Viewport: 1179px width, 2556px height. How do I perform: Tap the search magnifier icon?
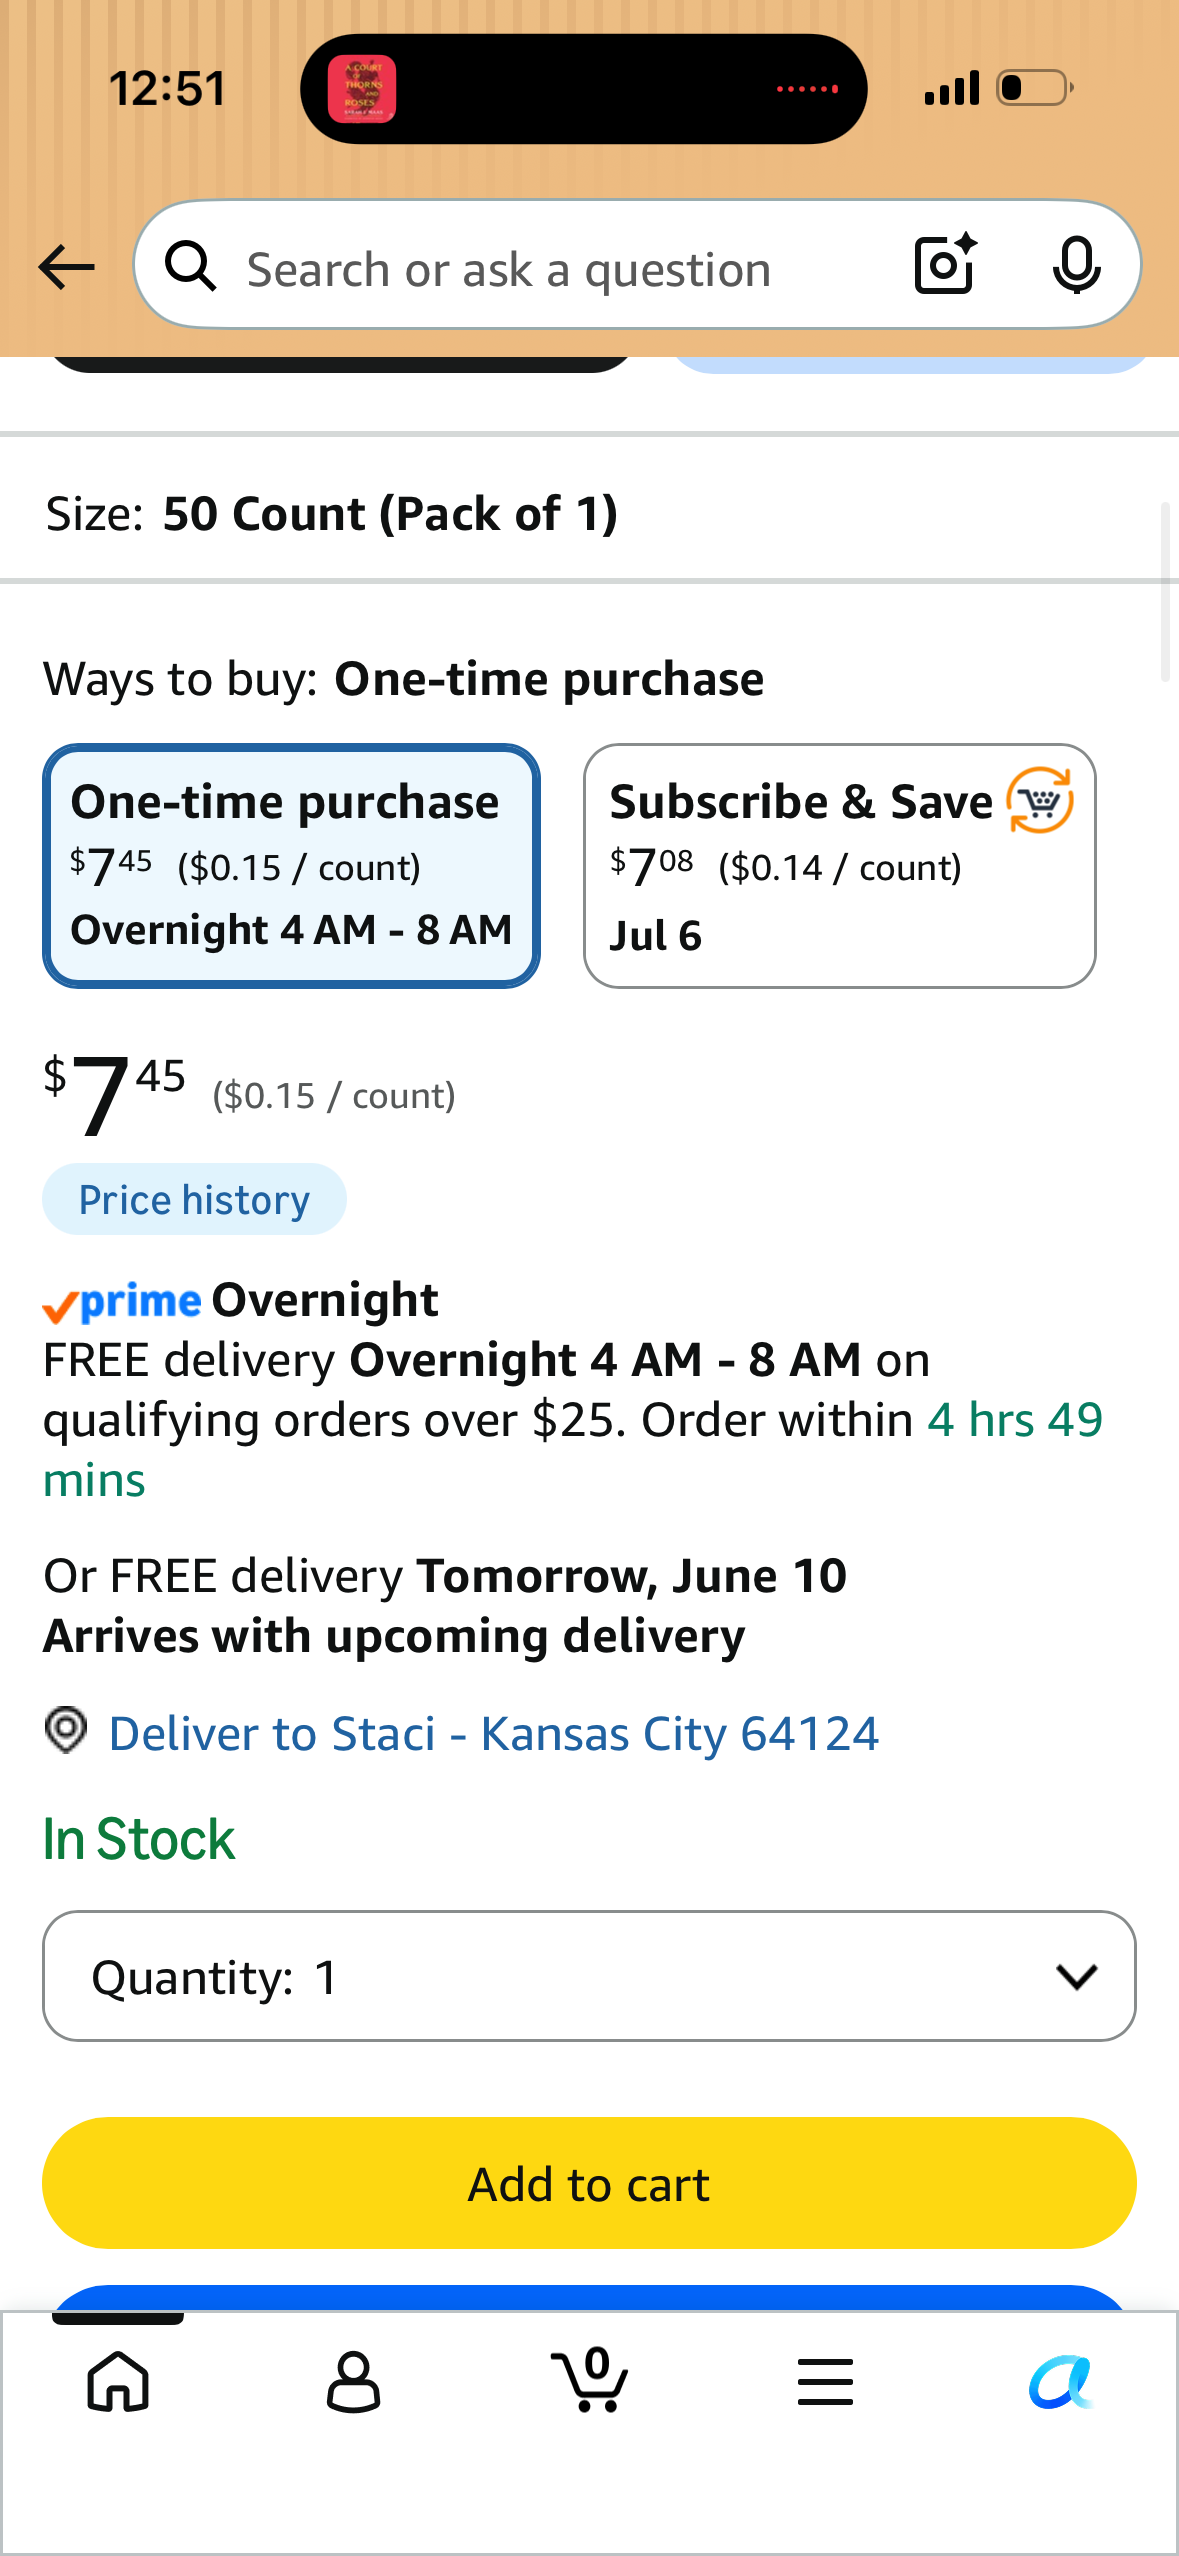click(190, 266)
